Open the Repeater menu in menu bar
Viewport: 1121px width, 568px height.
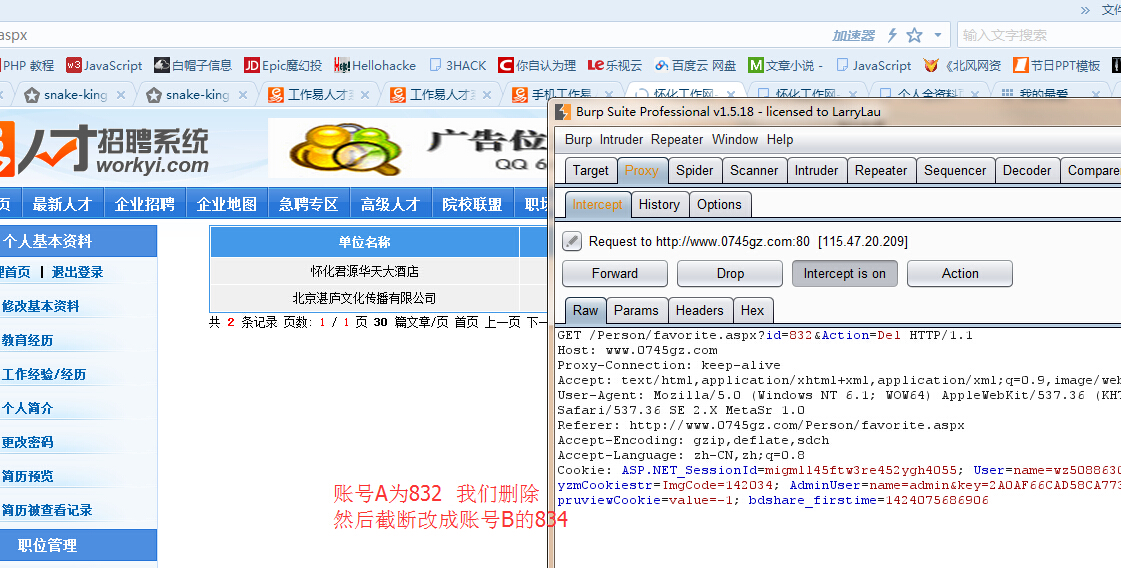coord(676,139)
